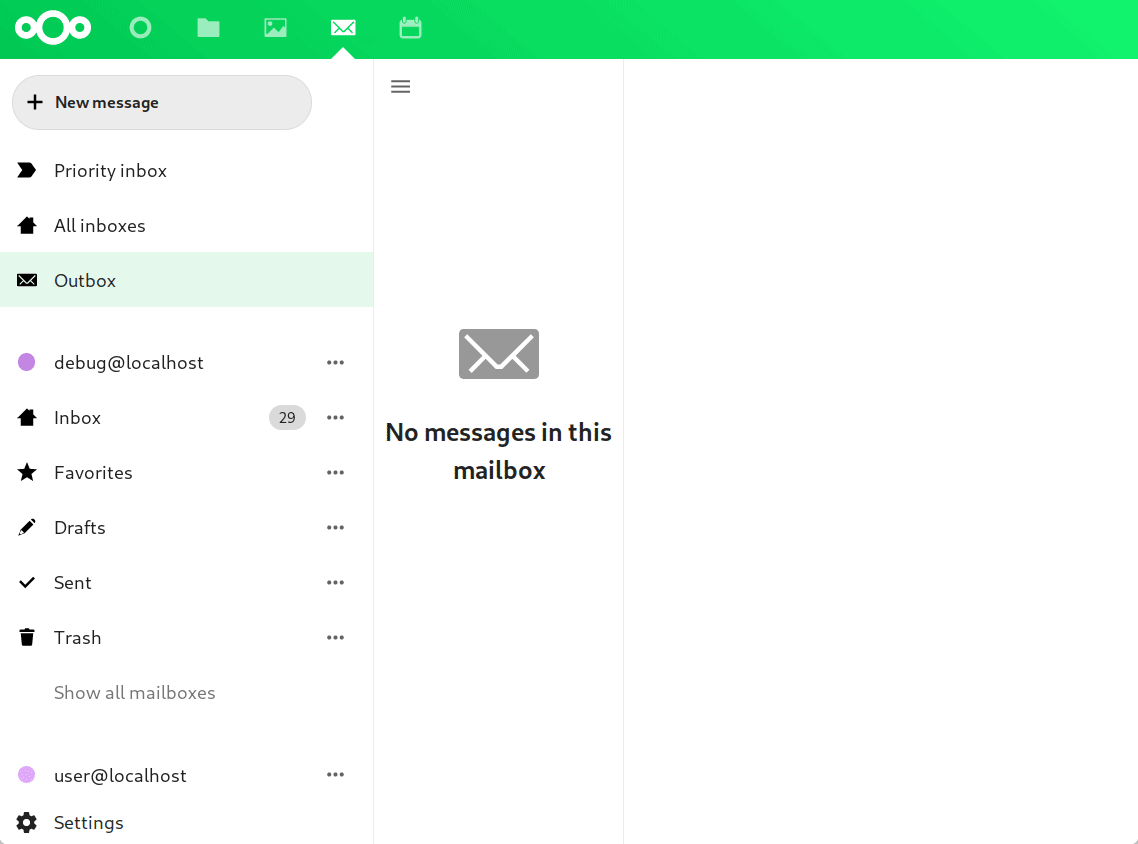The height and width of the screenshot is (844, 1138).
Task: Open Inbox actions menu
Action: pyautogui.click(x=335, y=417)
